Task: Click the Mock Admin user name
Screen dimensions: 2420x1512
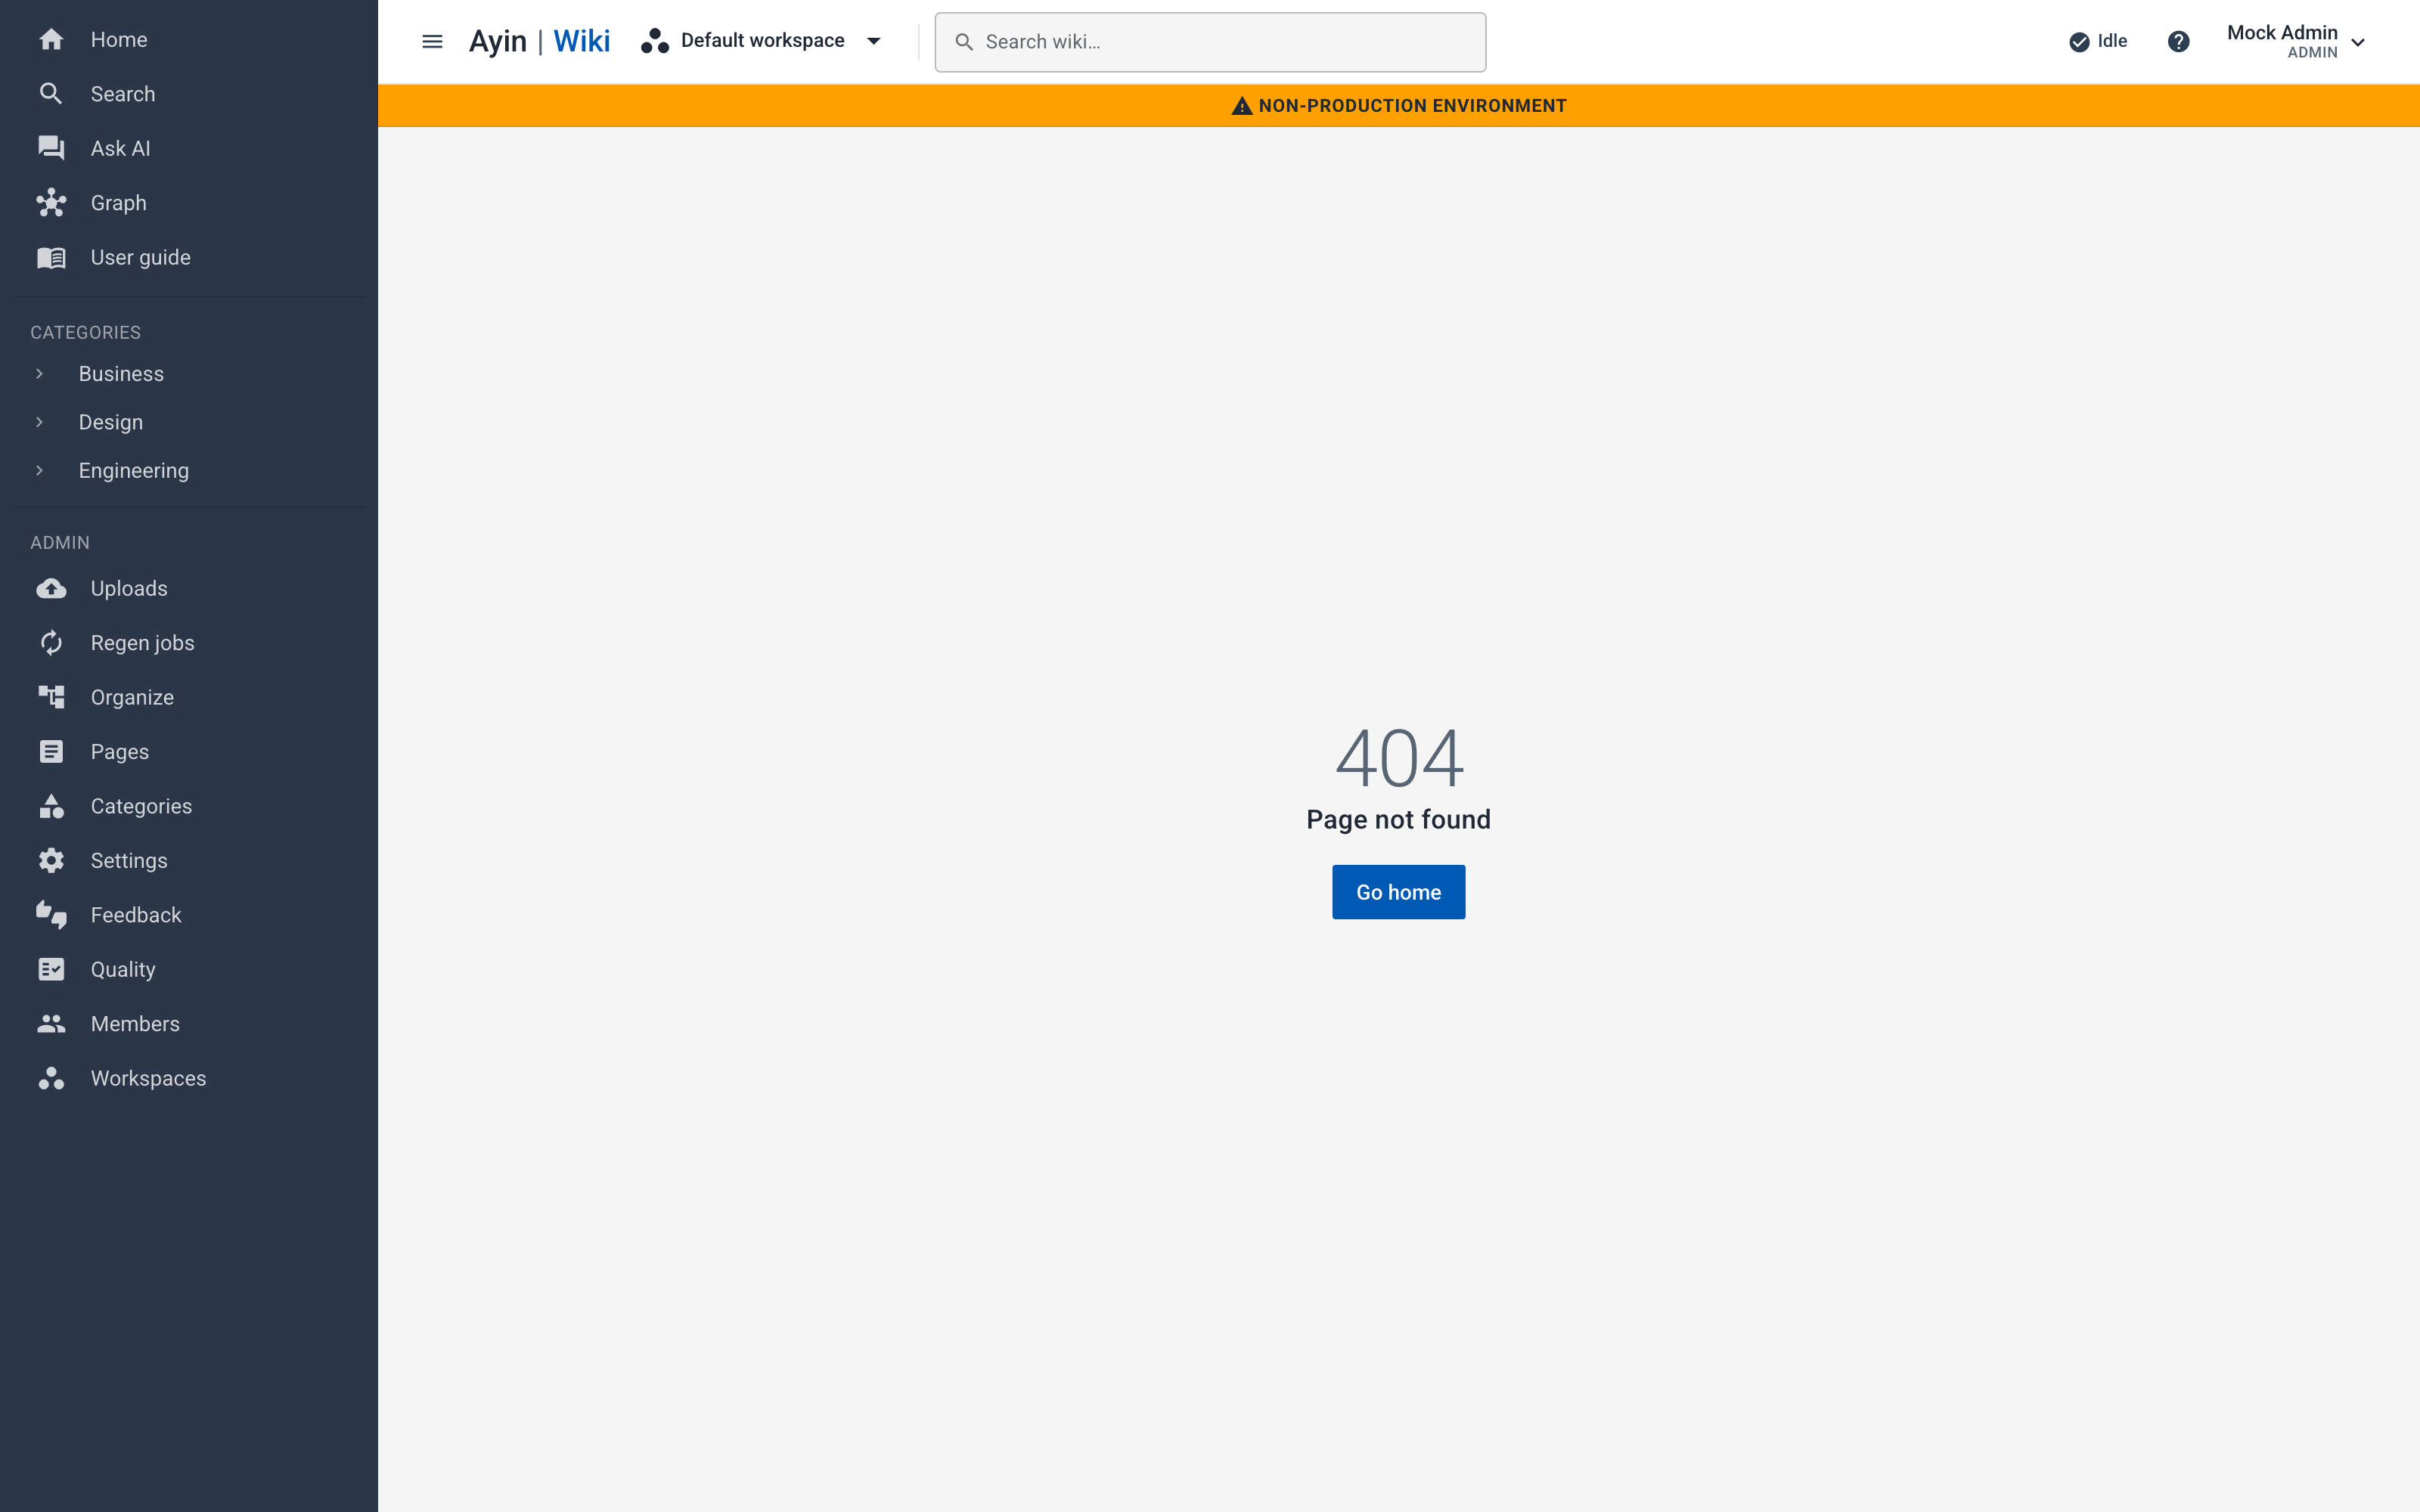Action: coord(2282,33)
